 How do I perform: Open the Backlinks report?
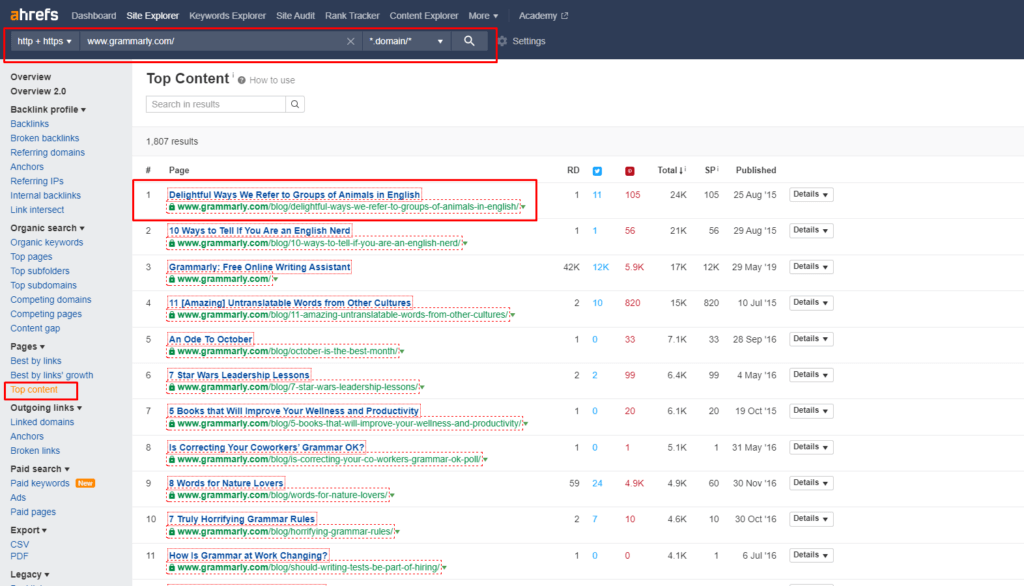coord(29,123)
